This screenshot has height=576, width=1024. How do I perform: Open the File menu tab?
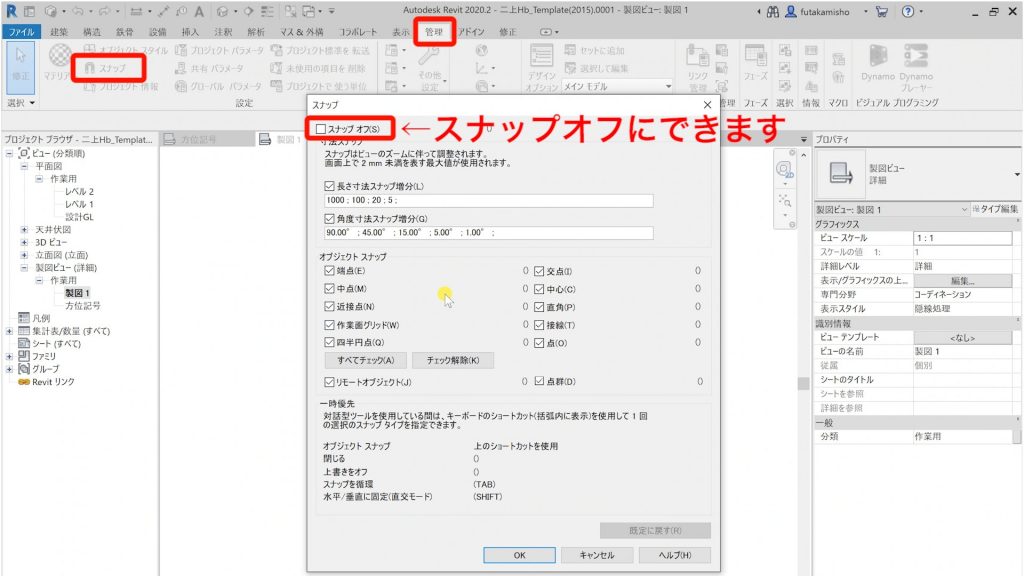point(24,30)
